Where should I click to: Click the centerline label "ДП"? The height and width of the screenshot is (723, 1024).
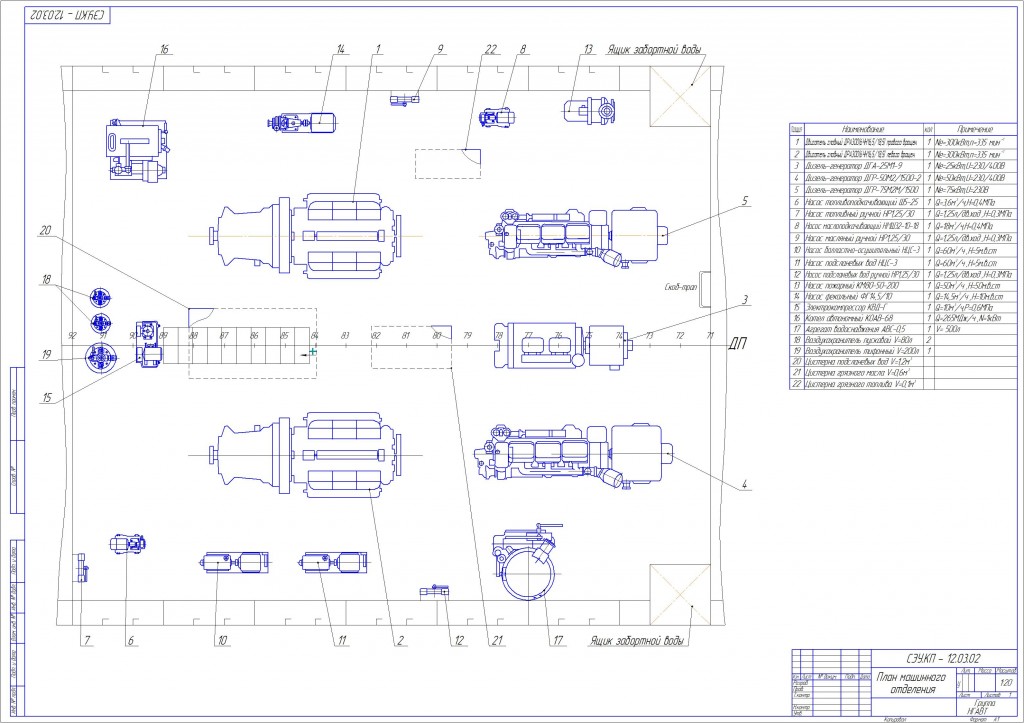pyautogui.click(x=737, y=344)
